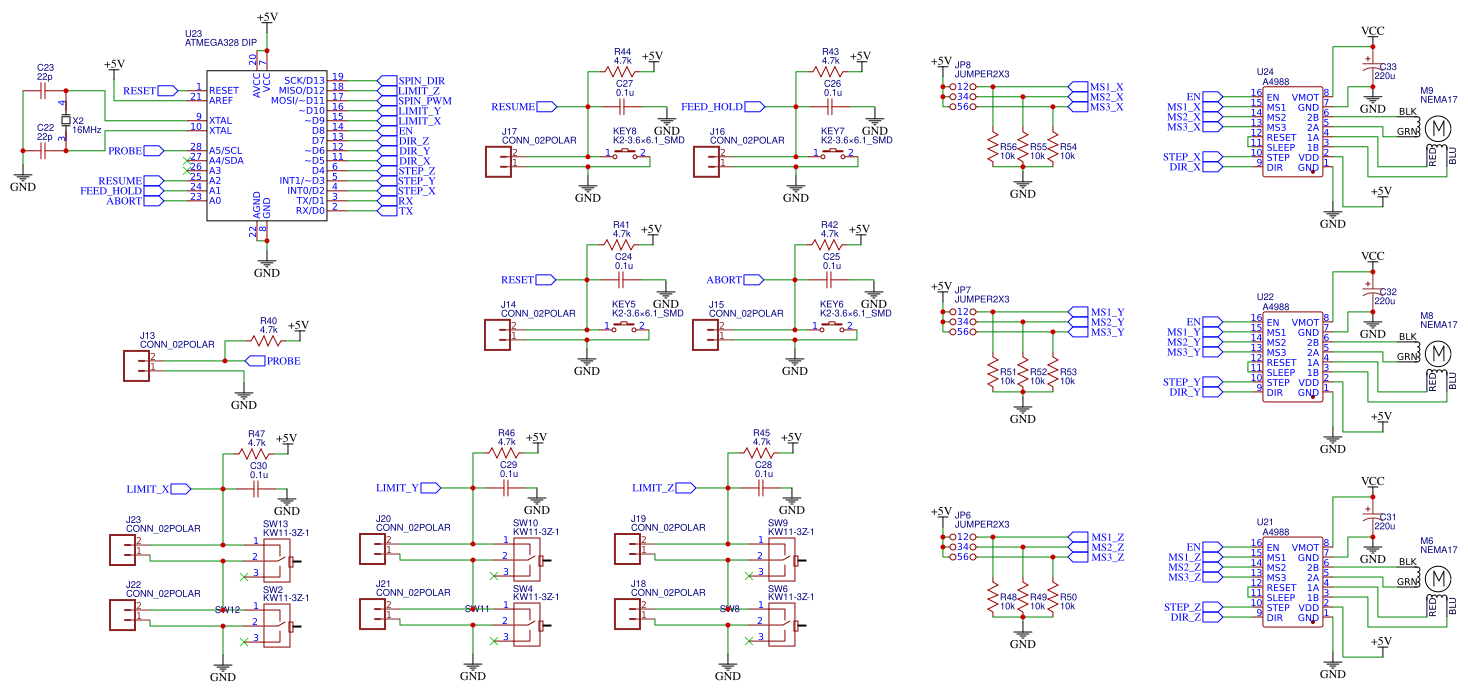Select connector J14 symbol
This screenshot has height=694, width=1468.
coord(497,334)
